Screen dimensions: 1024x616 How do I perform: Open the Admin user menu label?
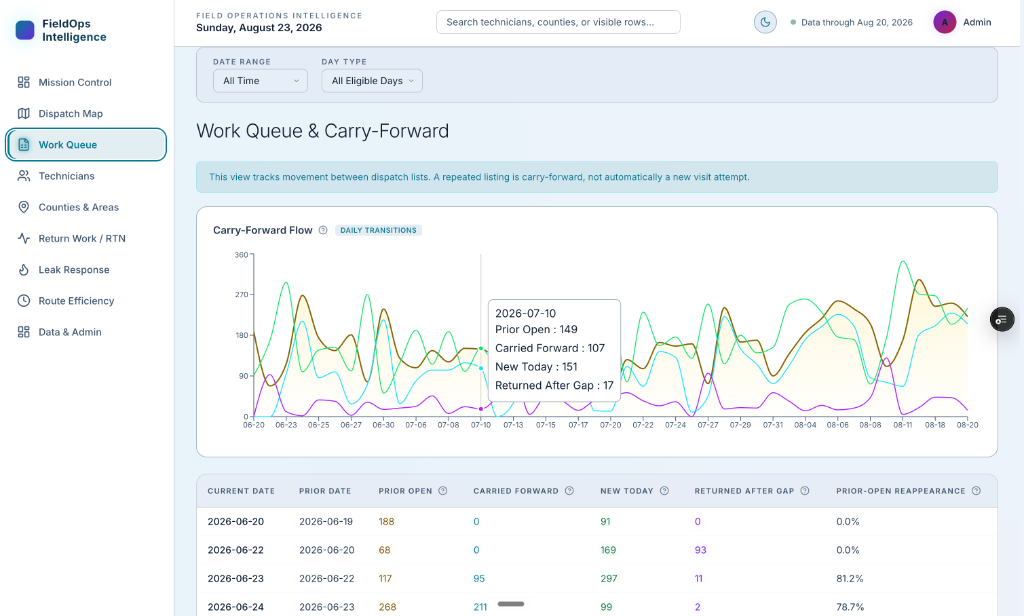coord(977,22)
